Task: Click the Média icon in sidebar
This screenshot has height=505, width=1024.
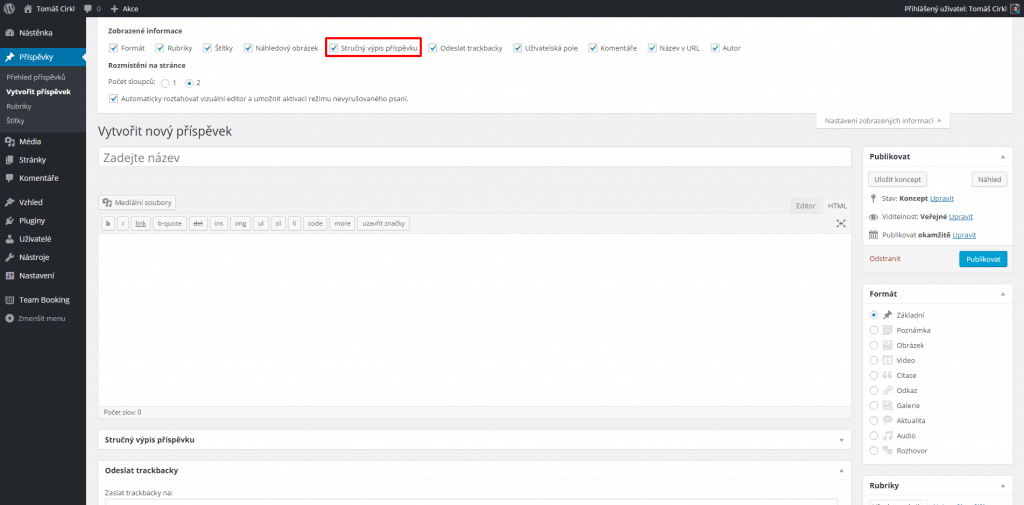Action: click(x=10, y=141)
